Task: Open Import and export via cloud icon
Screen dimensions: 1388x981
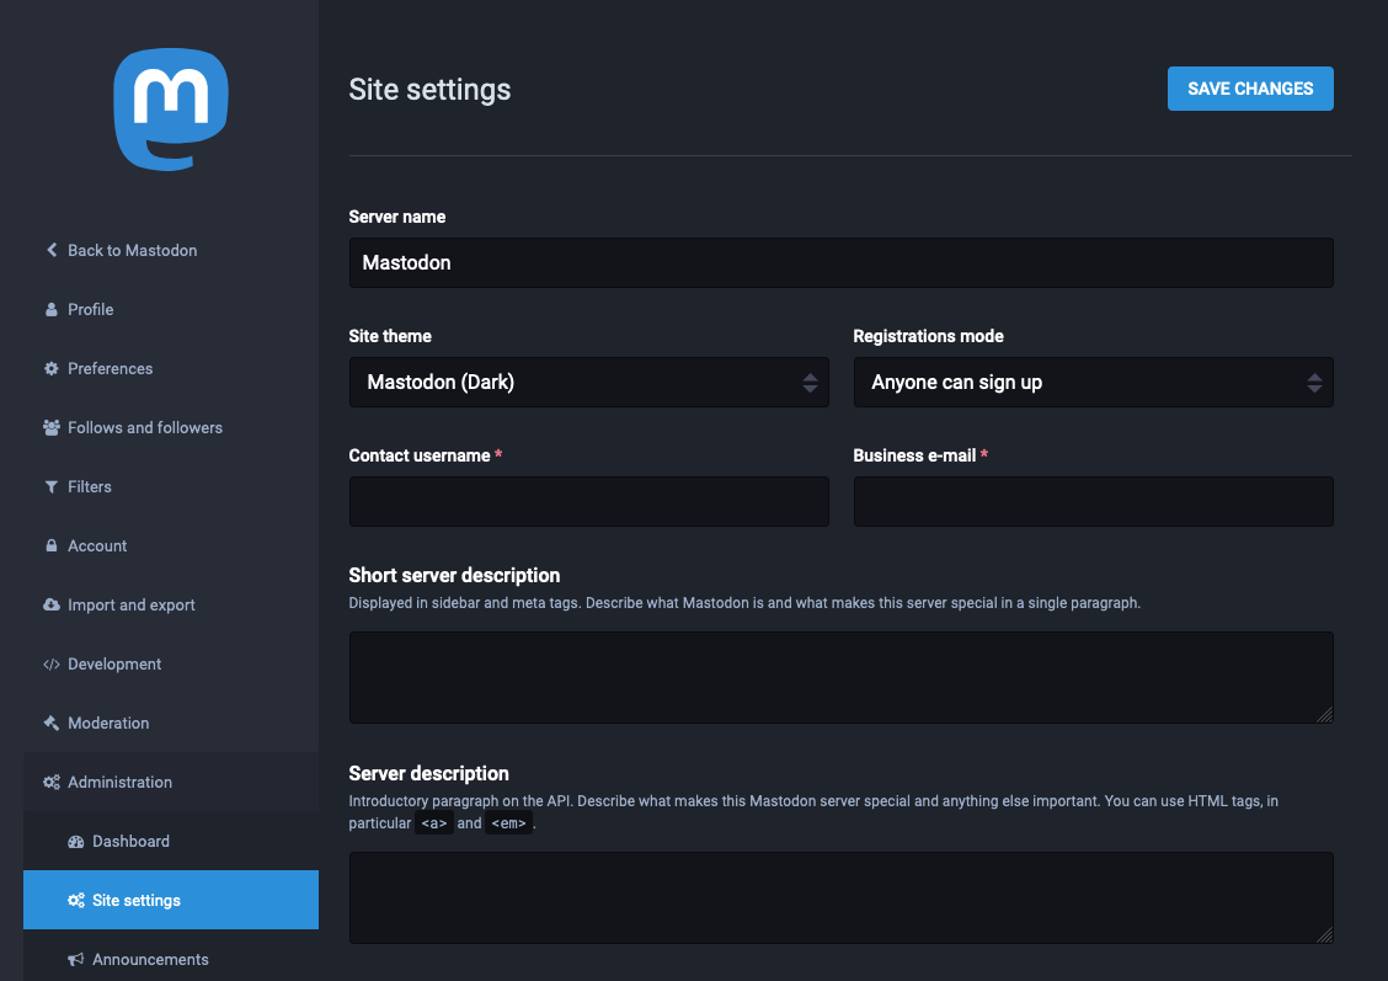Action: 51,604
